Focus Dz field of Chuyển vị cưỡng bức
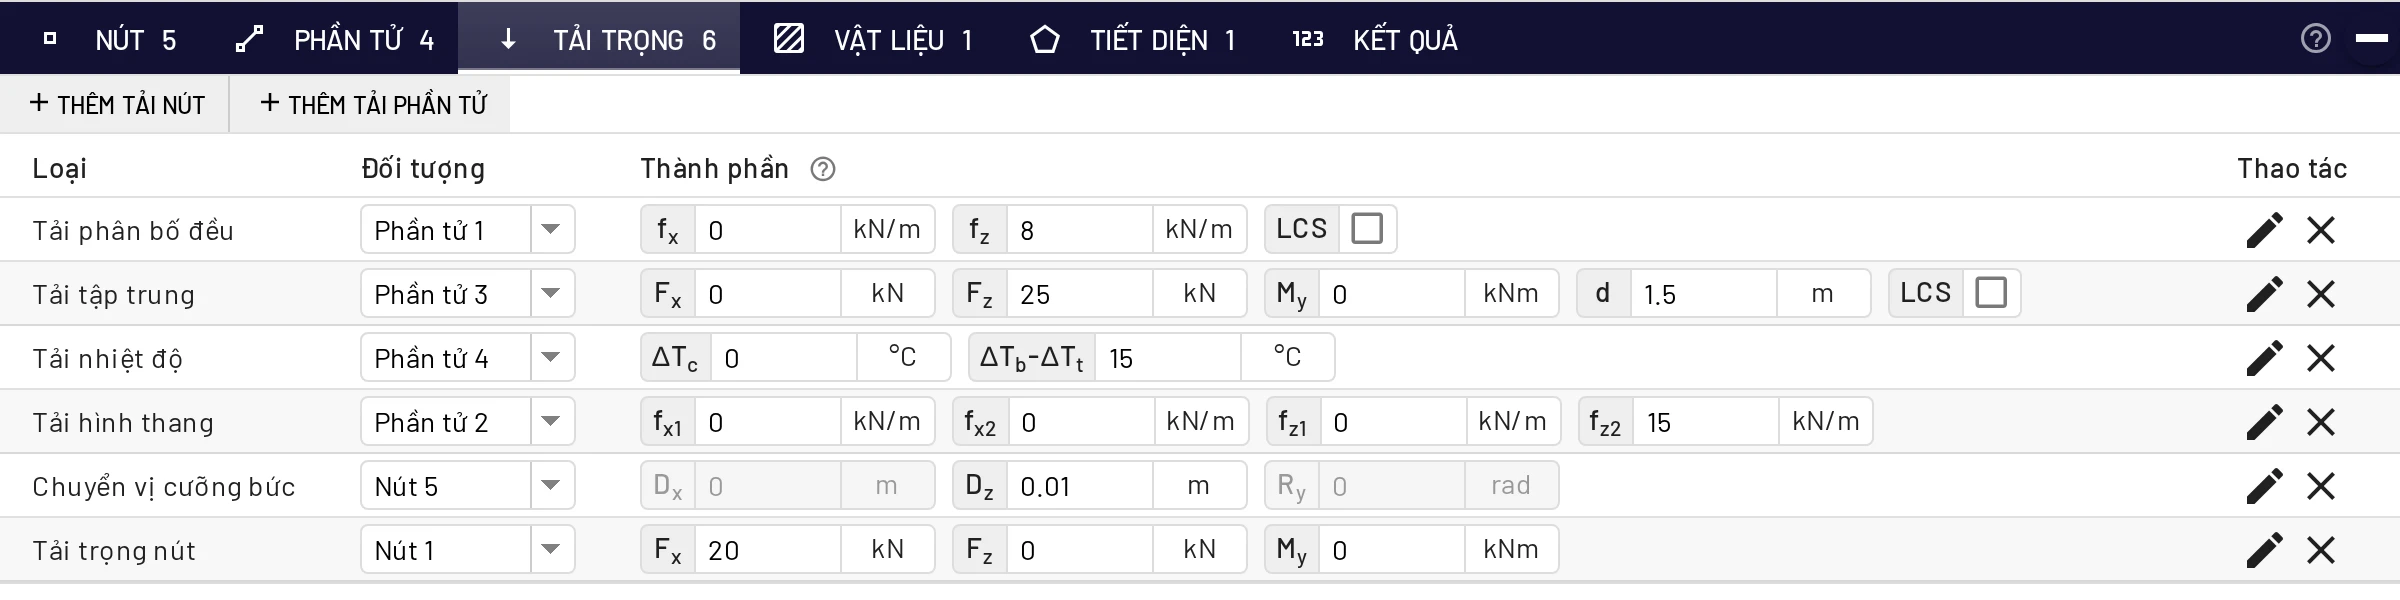 pyautogui.click(x=1079, y=486)
